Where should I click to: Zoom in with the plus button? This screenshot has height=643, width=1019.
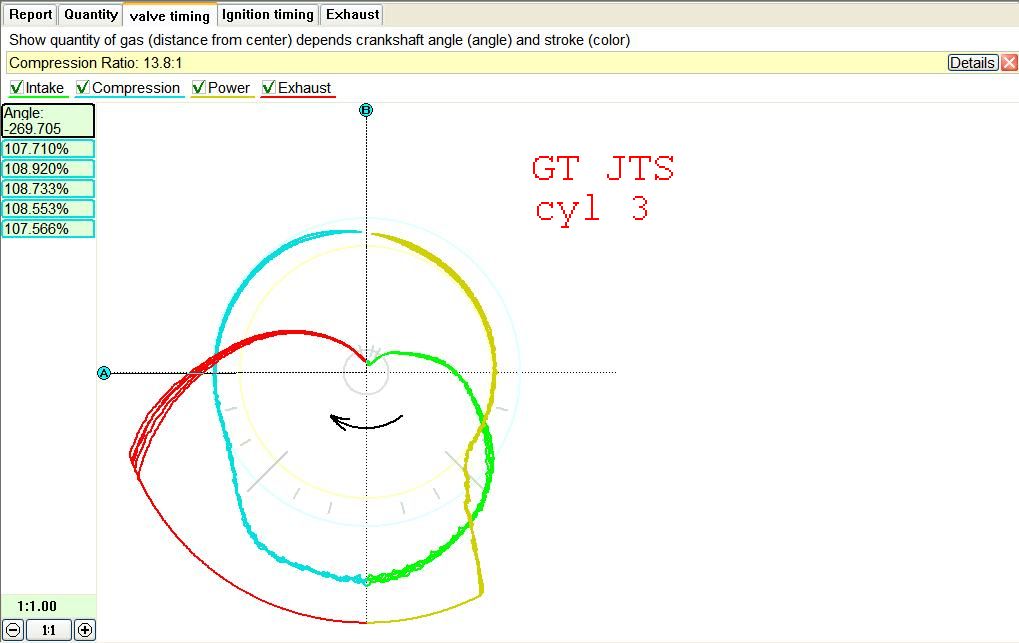(x=84, y=629)
